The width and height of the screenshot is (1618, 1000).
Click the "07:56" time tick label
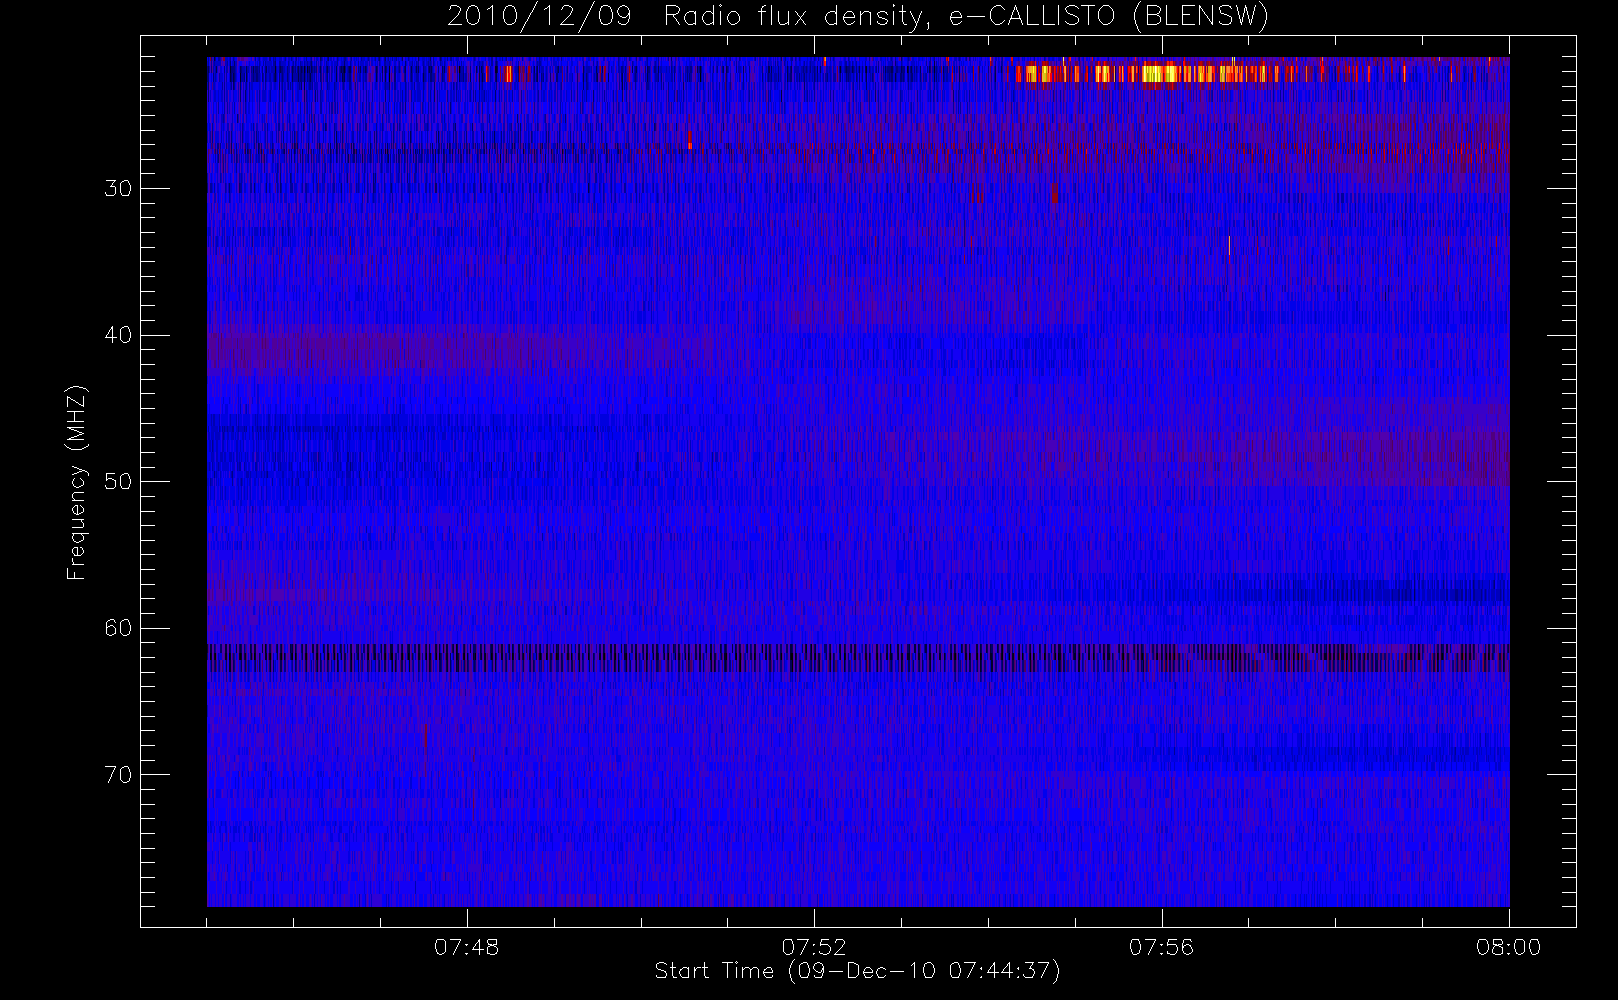coord(1161,947)
